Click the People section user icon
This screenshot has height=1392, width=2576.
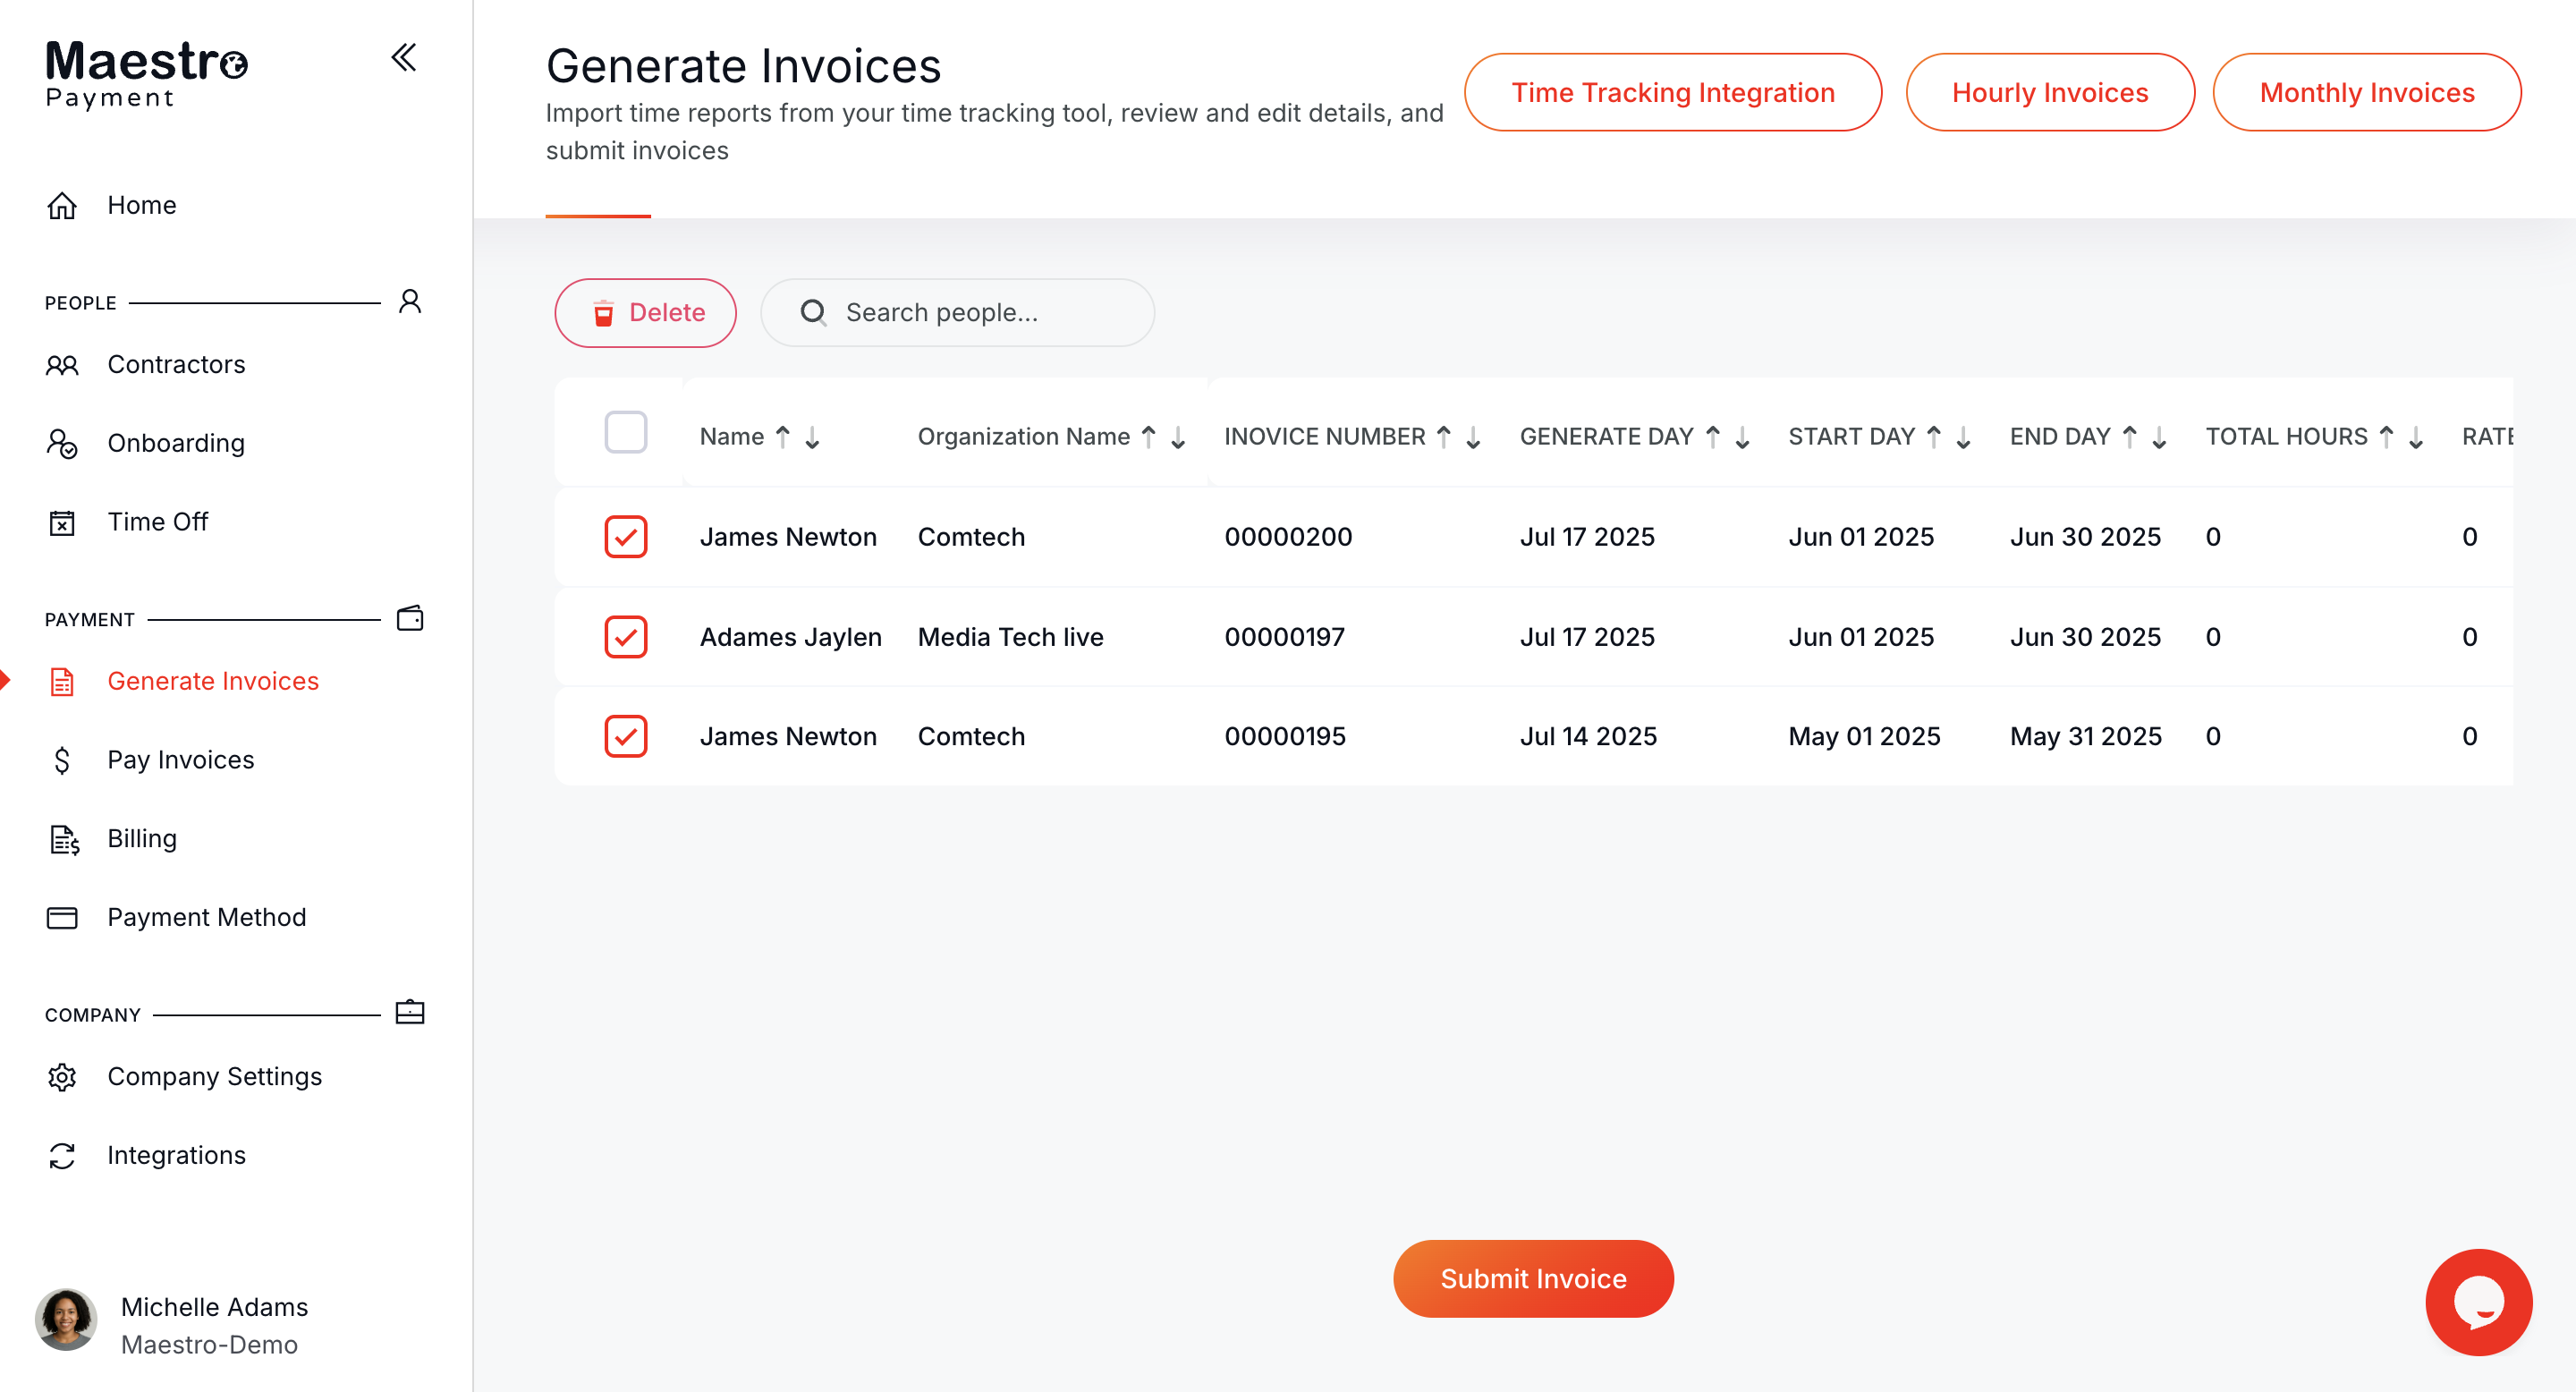409,301
